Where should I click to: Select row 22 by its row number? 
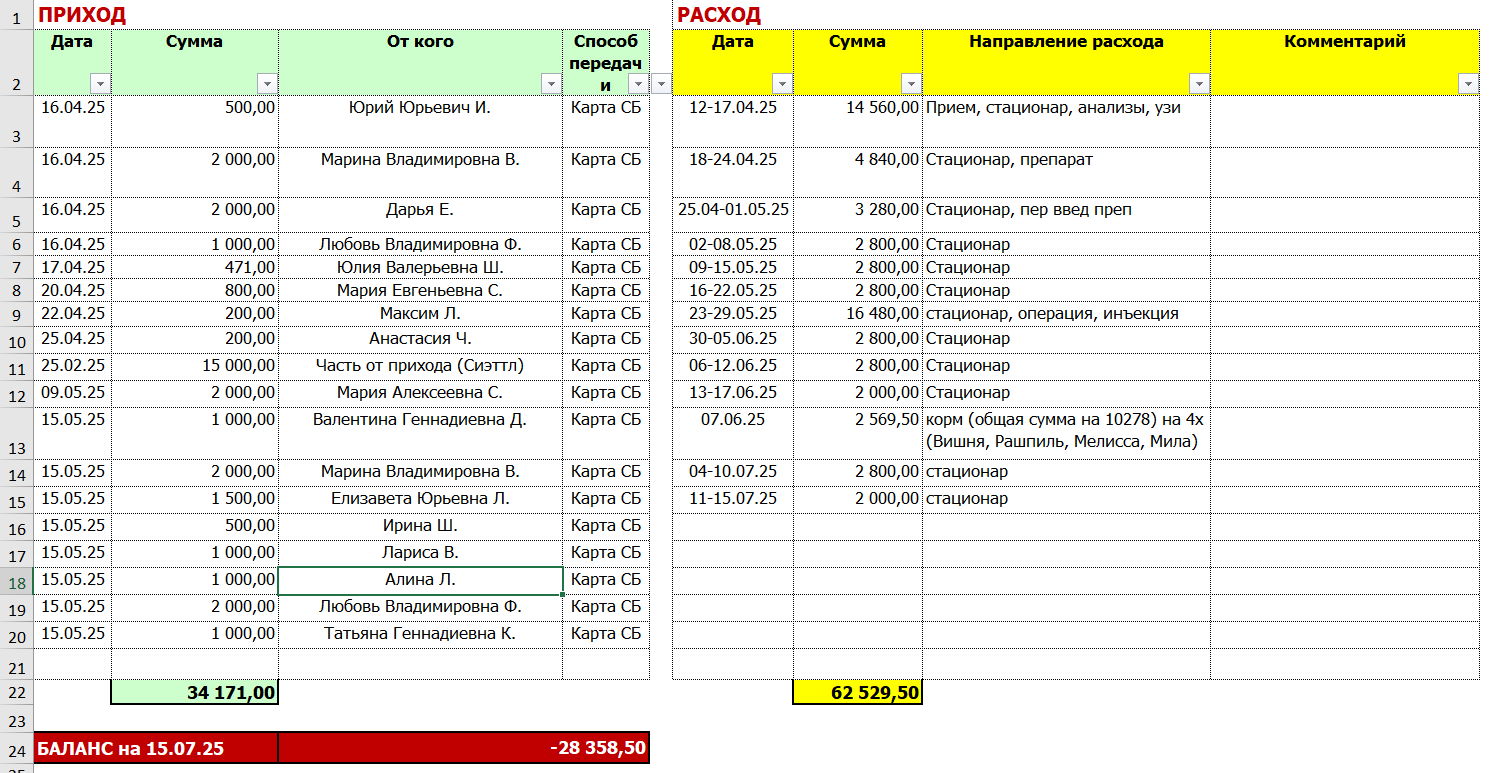coord(16,693)
